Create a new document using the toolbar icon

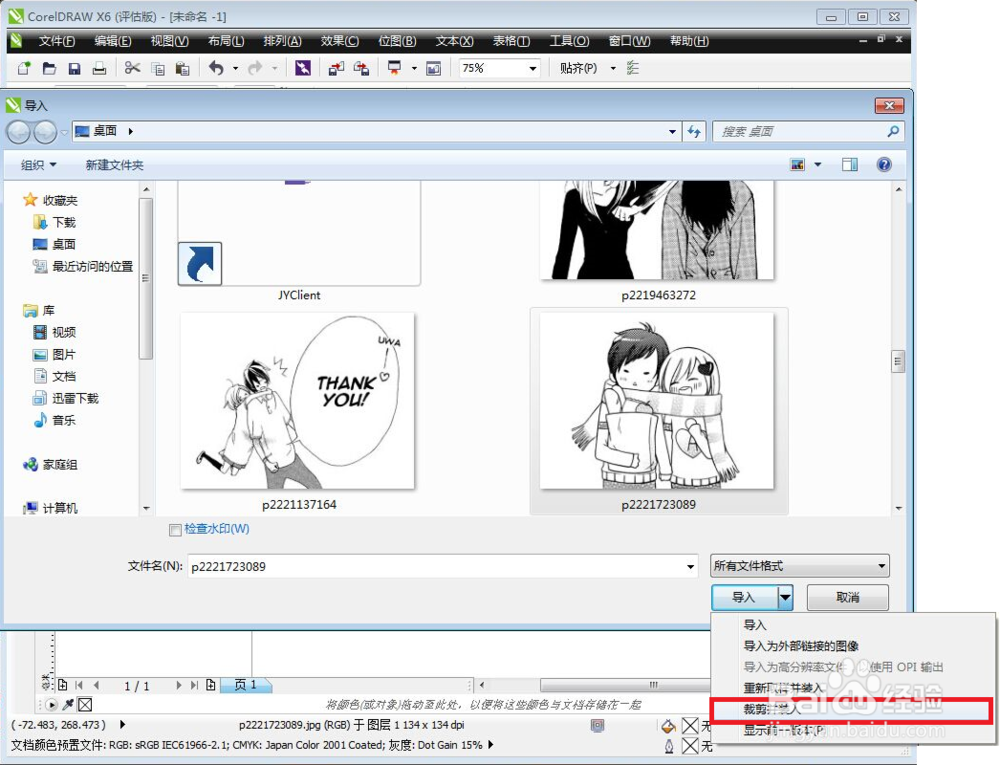pyautogui.click(x=23, y=68)
